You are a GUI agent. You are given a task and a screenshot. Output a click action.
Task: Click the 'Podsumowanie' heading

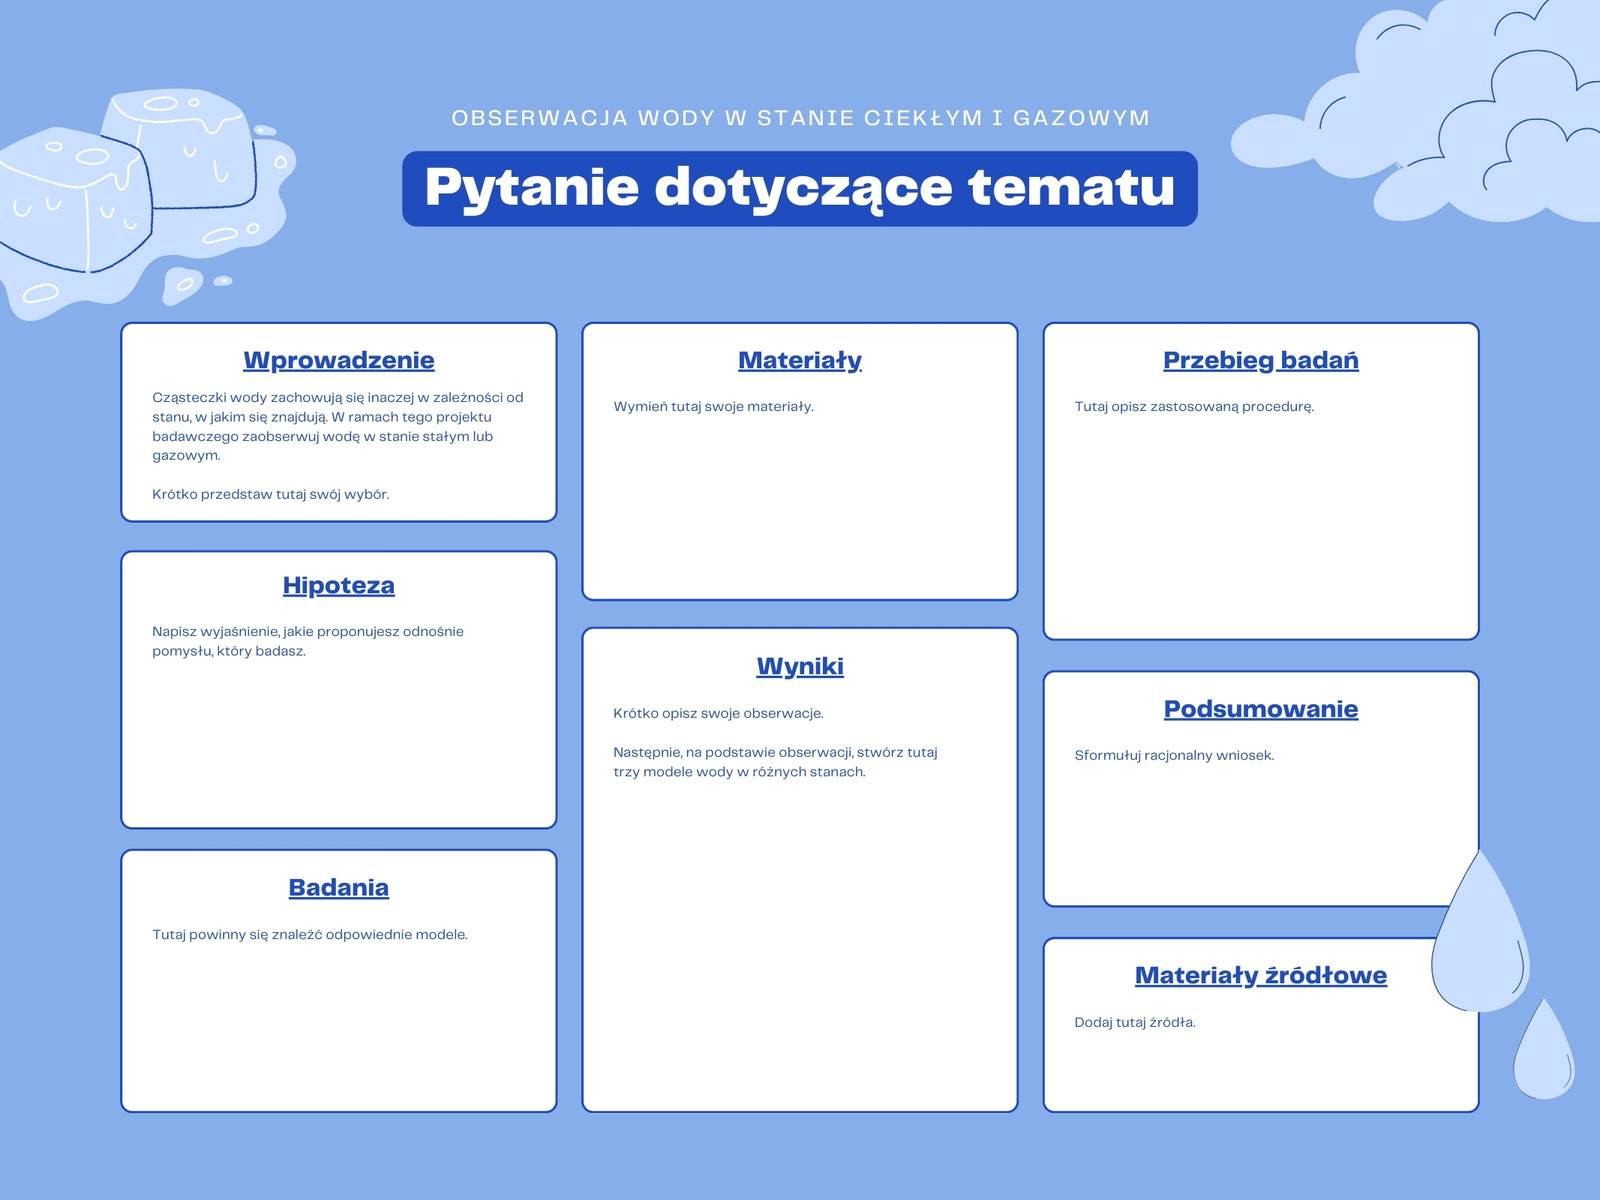pyautogui.click(x=1261, y=709)
